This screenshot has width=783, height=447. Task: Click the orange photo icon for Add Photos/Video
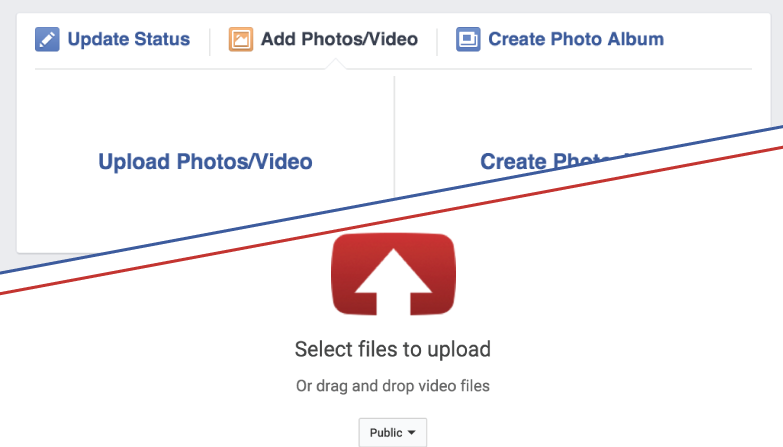[x=241, y=39]
